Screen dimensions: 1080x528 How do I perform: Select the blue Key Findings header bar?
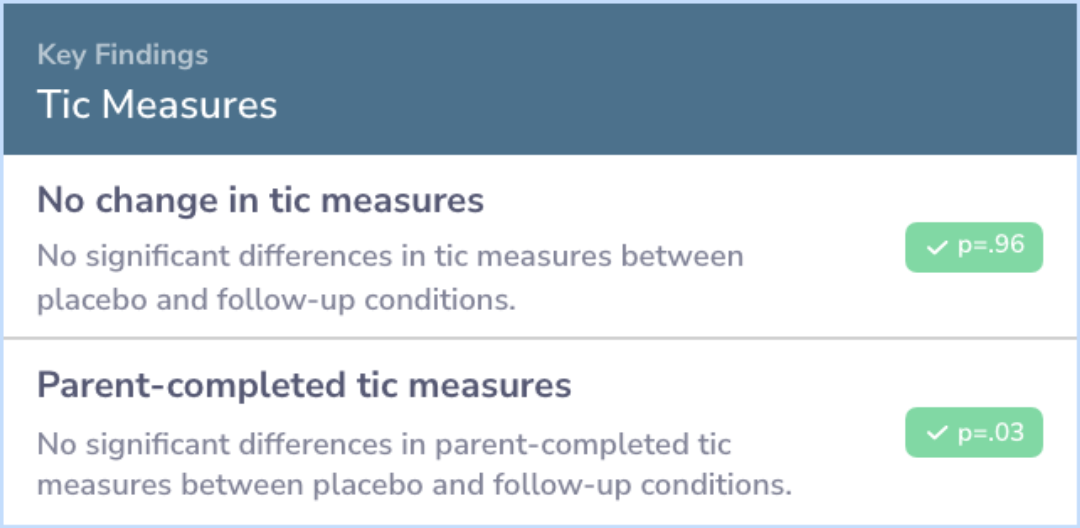click(540, 79)
